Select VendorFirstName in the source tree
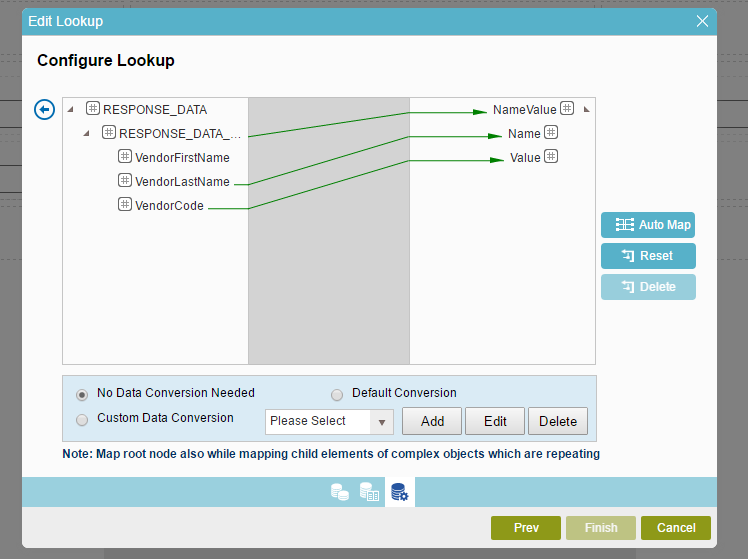The height and width of the screenshot is (559, 748). 182,157
